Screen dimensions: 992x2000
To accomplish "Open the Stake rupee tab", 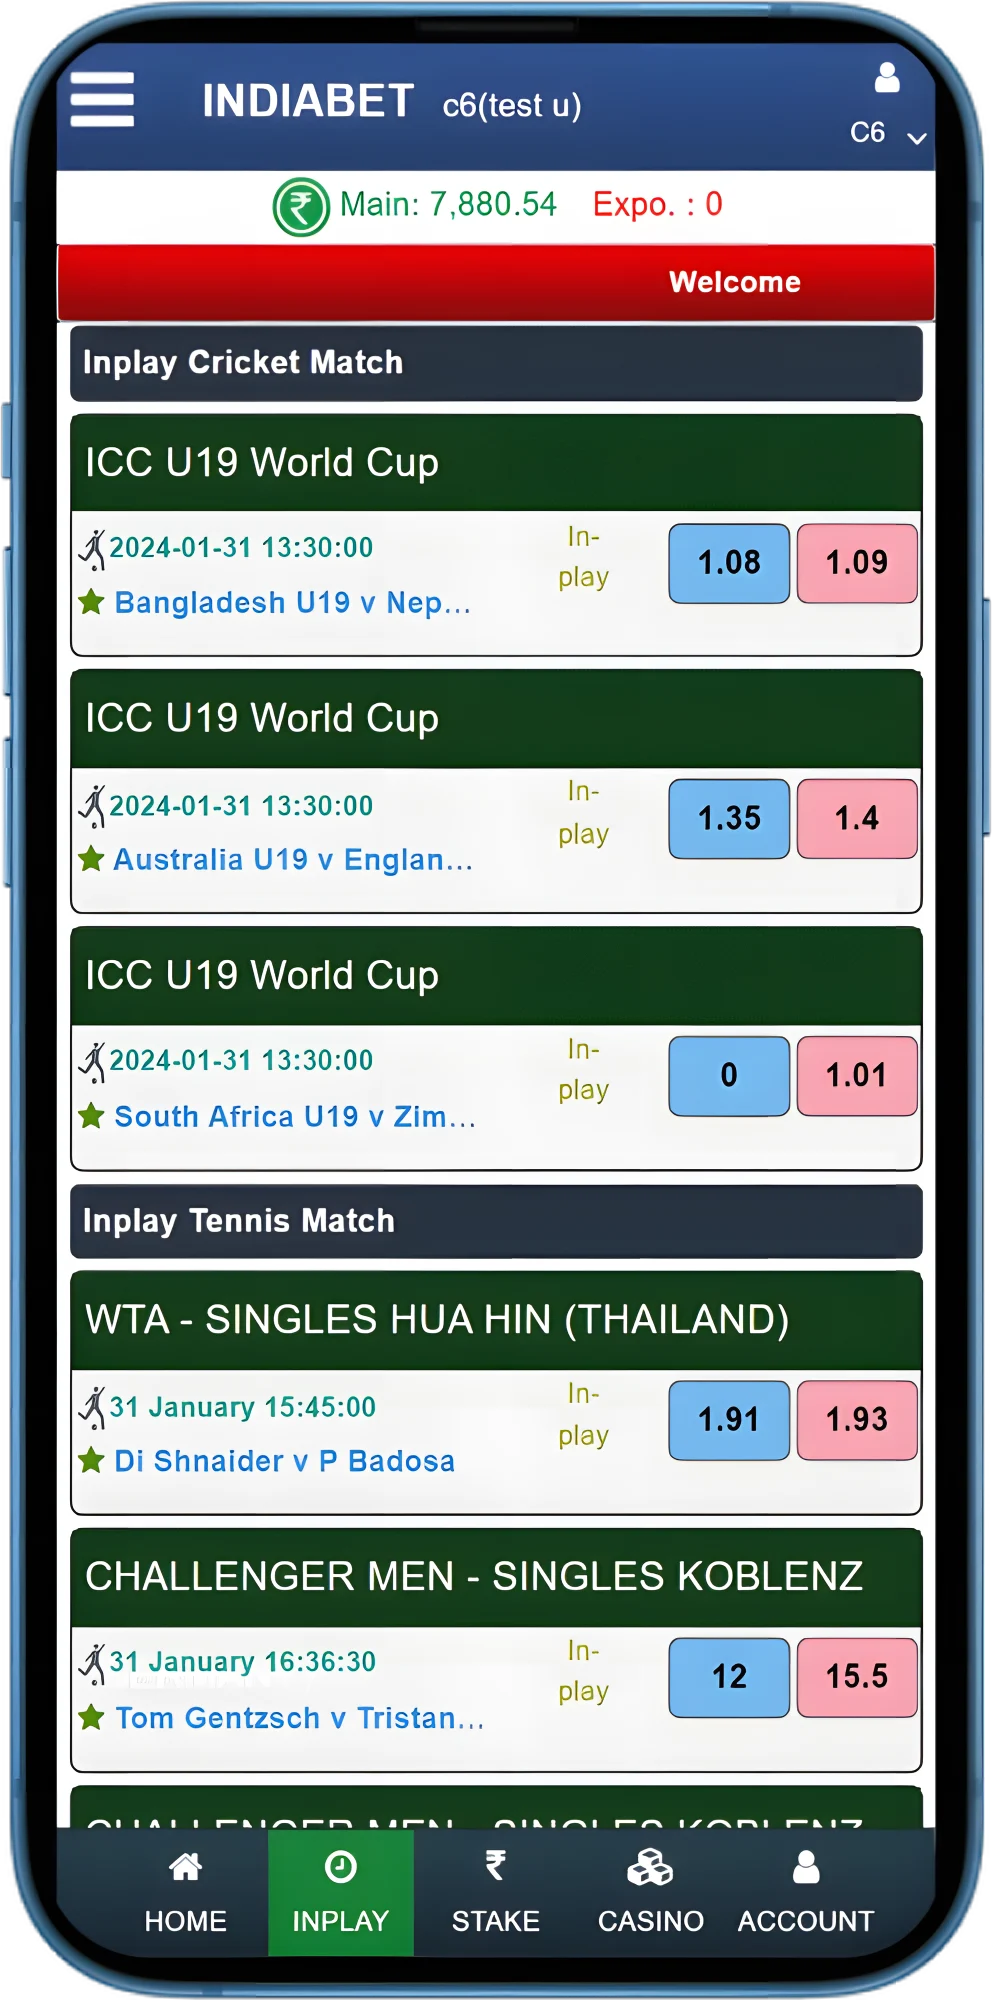I will tap(495, 1892).
